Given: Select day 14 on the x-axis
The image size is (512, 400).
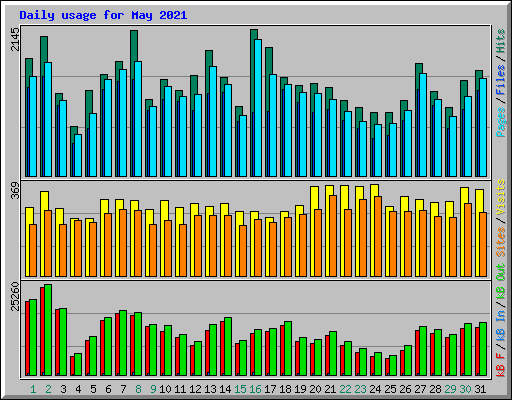Looking at the screenshot, I should pyautogui.click(x=225, y=389).
